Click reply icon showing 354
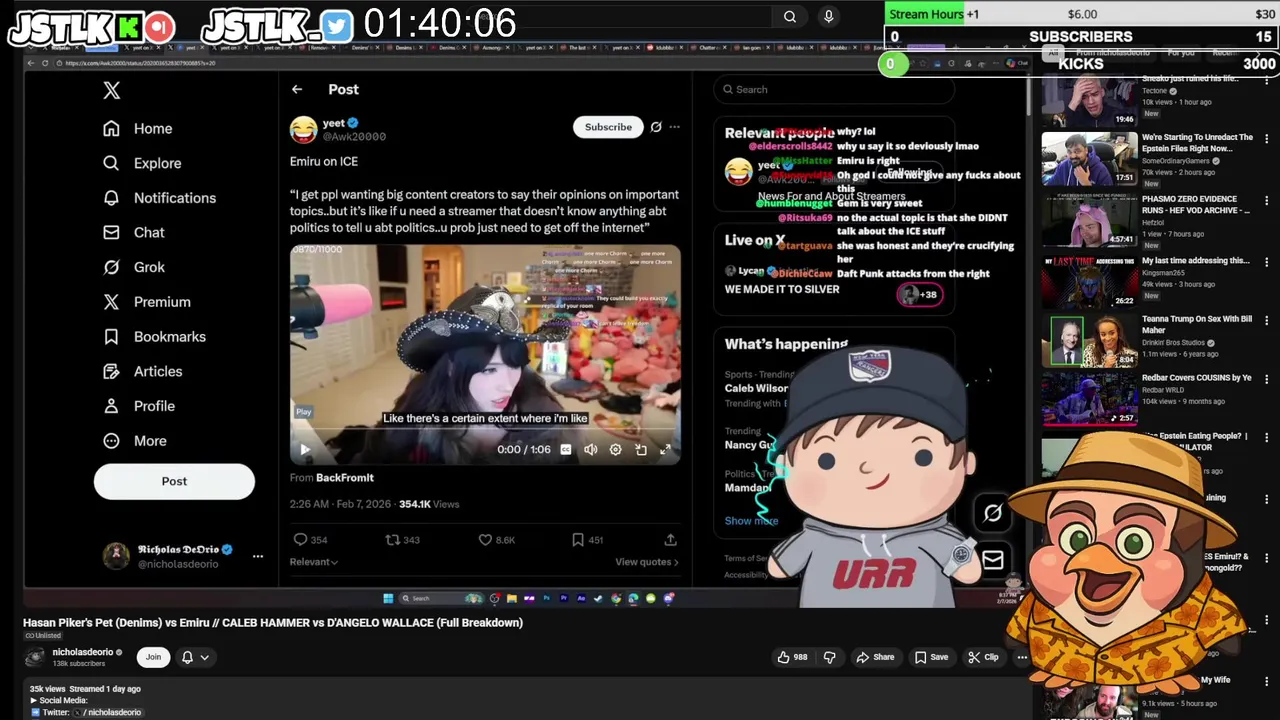This screenshot has width=1280, height=720. click(x=301, y=540)
